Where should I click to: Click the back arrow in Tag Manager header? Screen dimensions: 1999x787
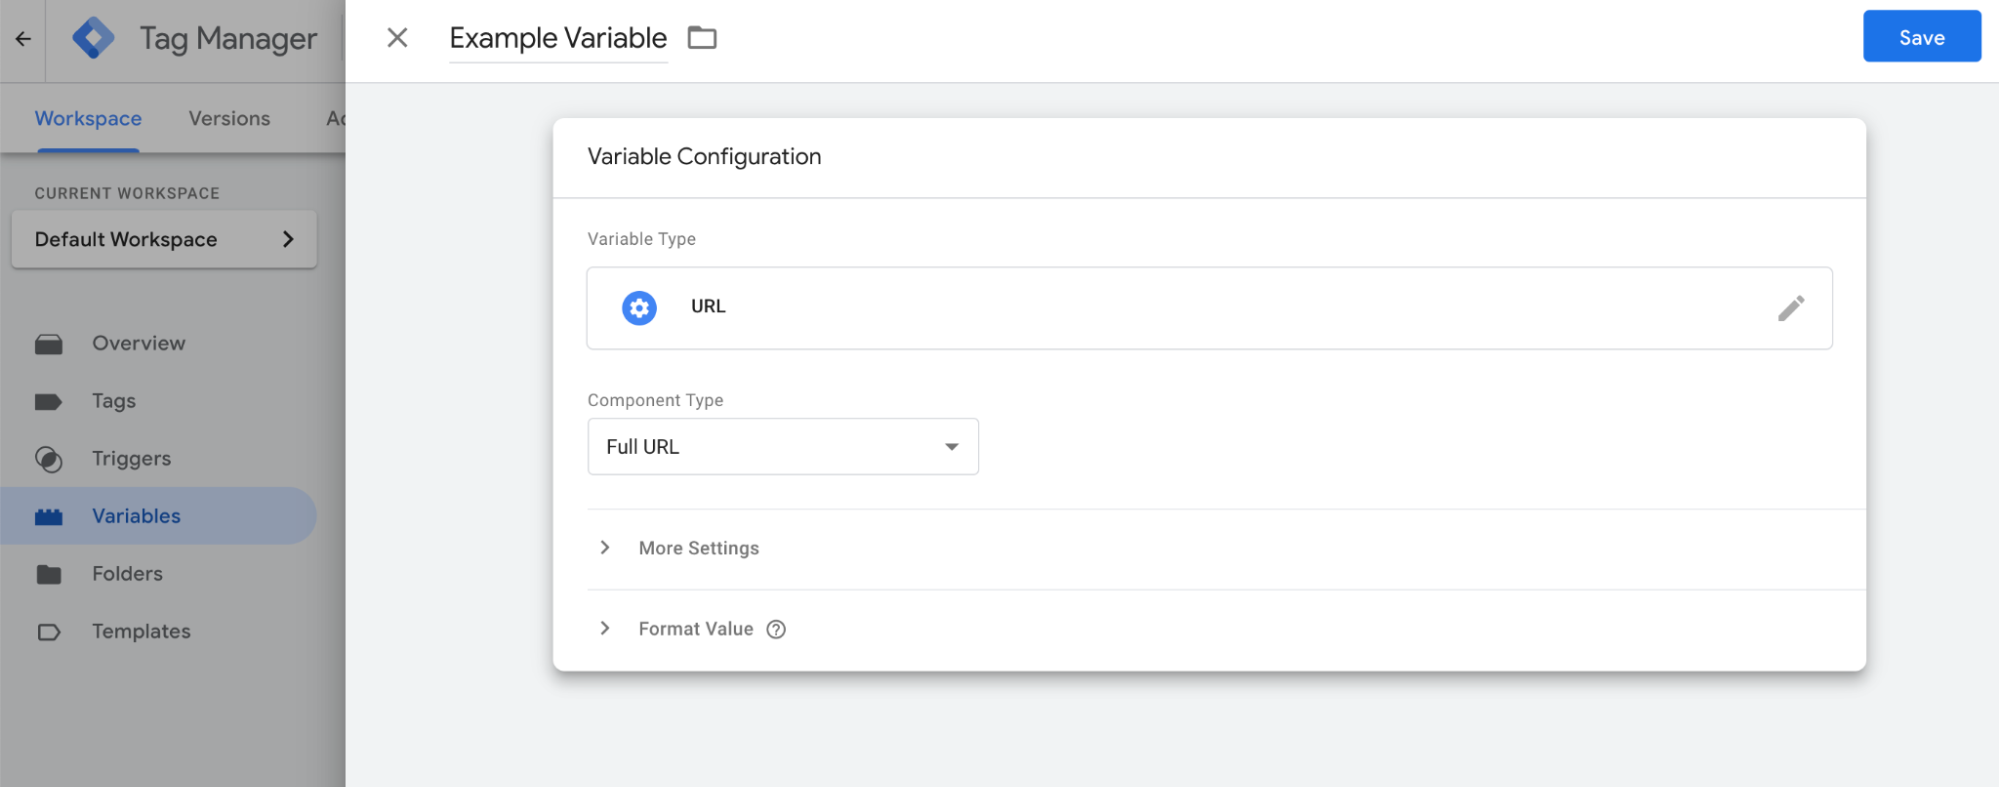point(23,39)
